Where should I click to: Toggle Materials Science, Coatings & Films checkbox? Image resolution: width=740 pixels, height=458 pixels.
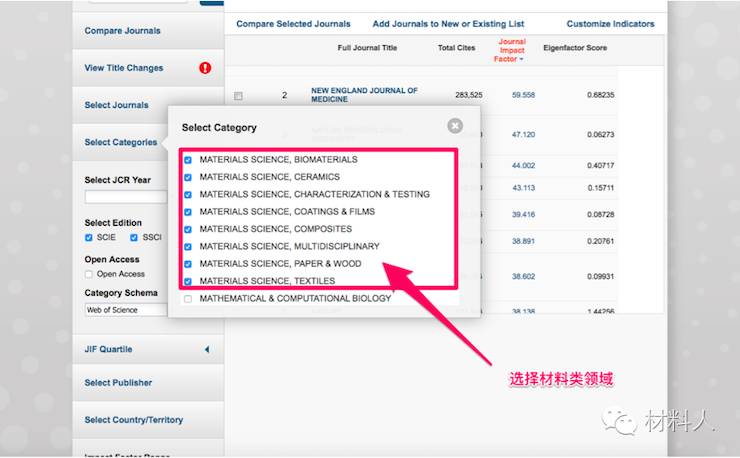188,212
